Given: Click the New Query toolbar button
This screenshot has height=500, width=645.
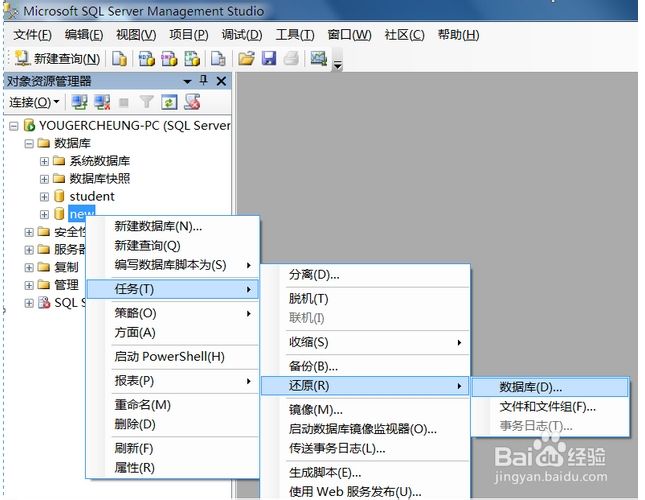Looking at the screenshot, I should coord(57,59).
